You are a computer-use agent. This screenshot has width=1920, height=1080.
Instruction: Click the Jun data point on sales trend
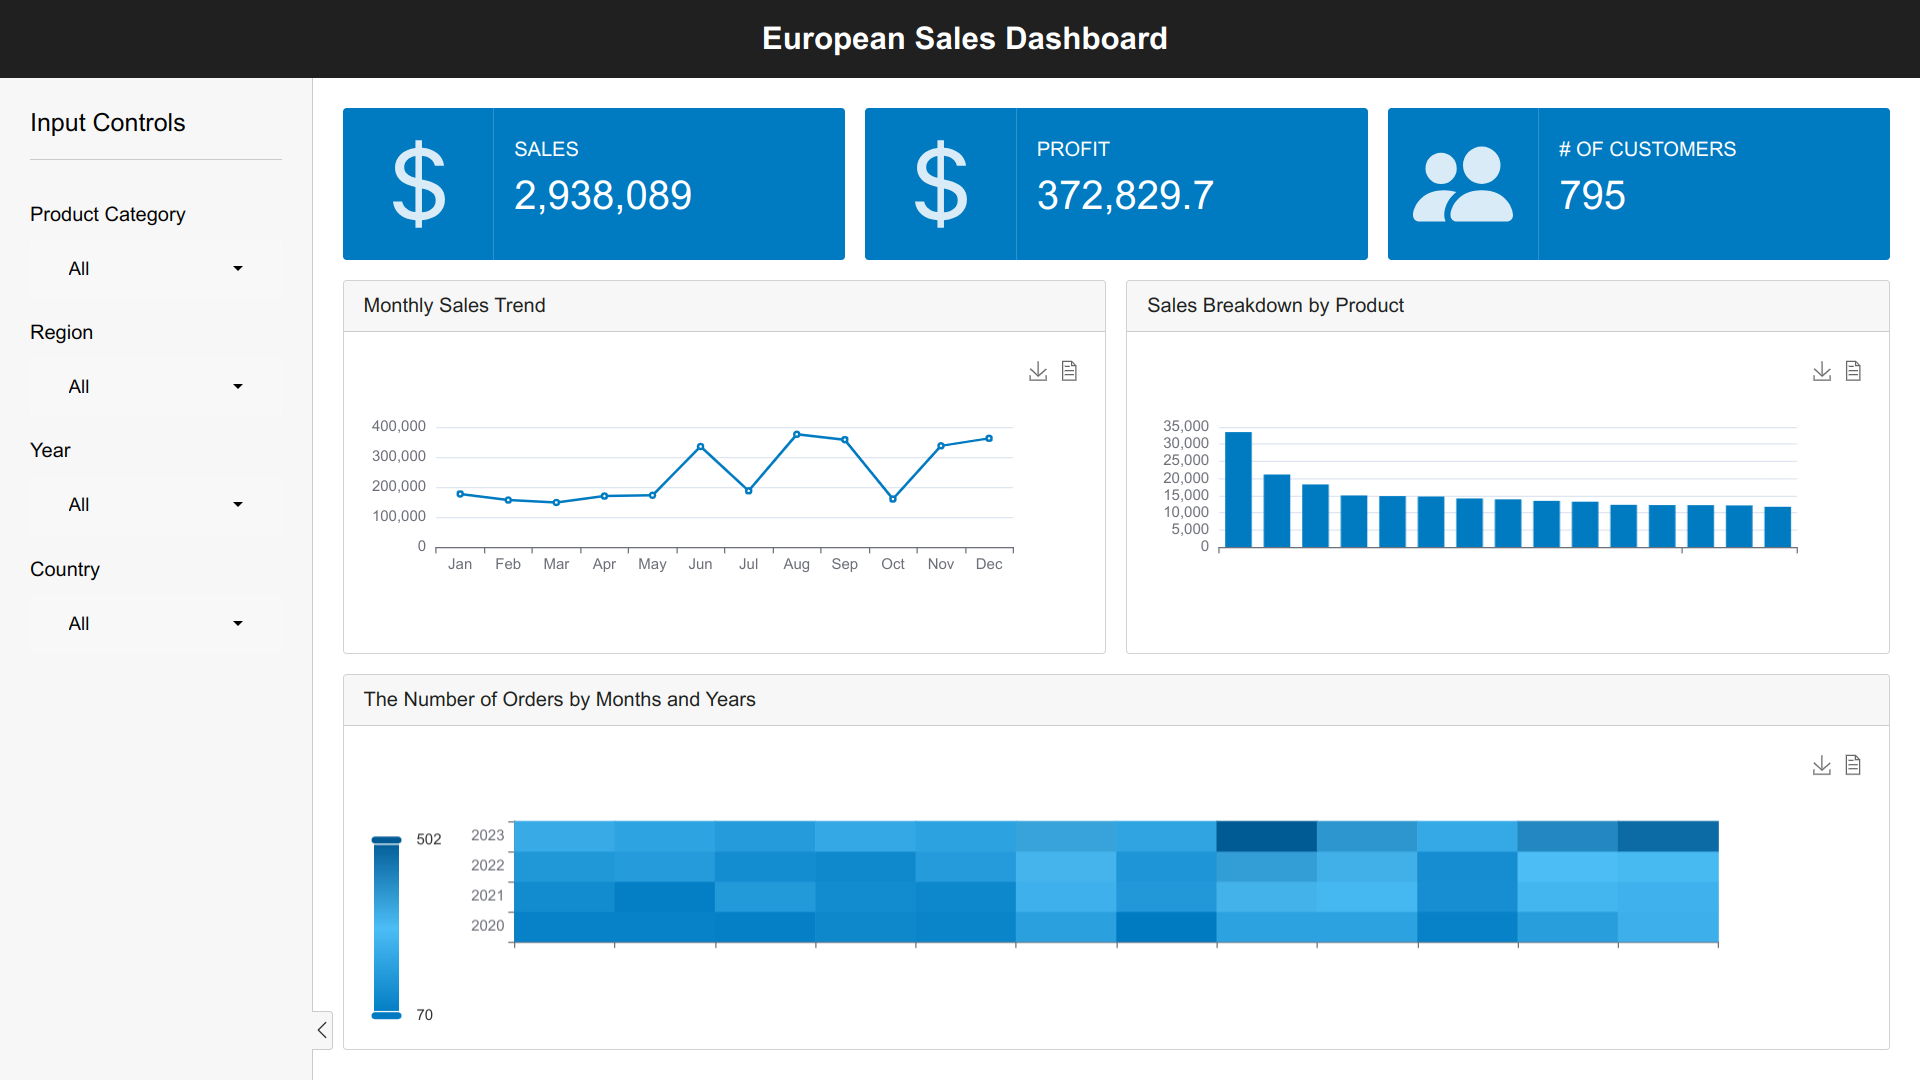[x=701, y=446]
